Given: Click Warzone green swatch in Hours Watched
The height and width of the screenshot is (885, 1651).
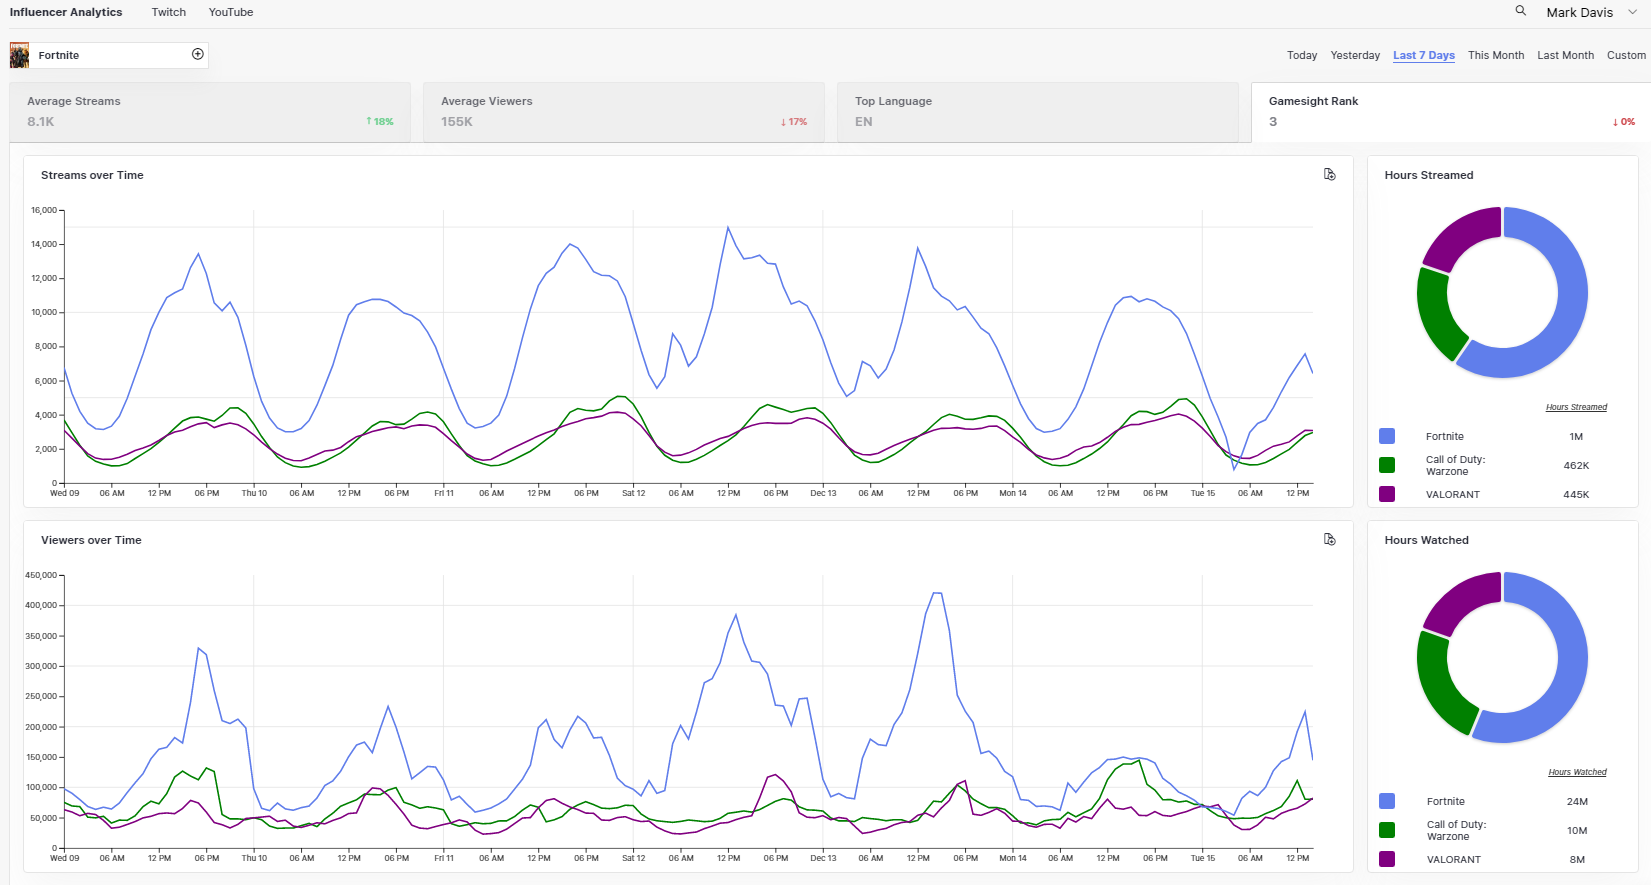Looking at the screenshot, I should point(1387,830).
